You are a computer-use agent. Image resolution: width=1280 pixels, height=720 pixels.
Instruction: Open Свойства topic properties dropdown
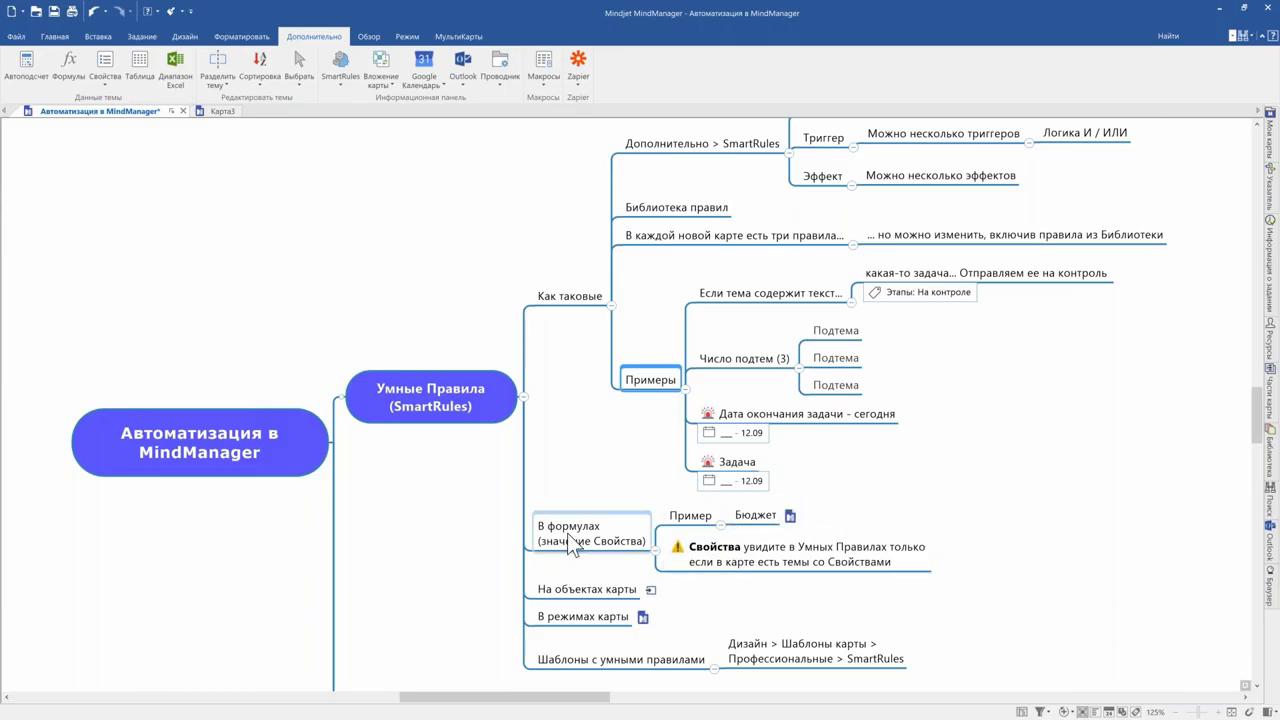click(x=105, y=67)
